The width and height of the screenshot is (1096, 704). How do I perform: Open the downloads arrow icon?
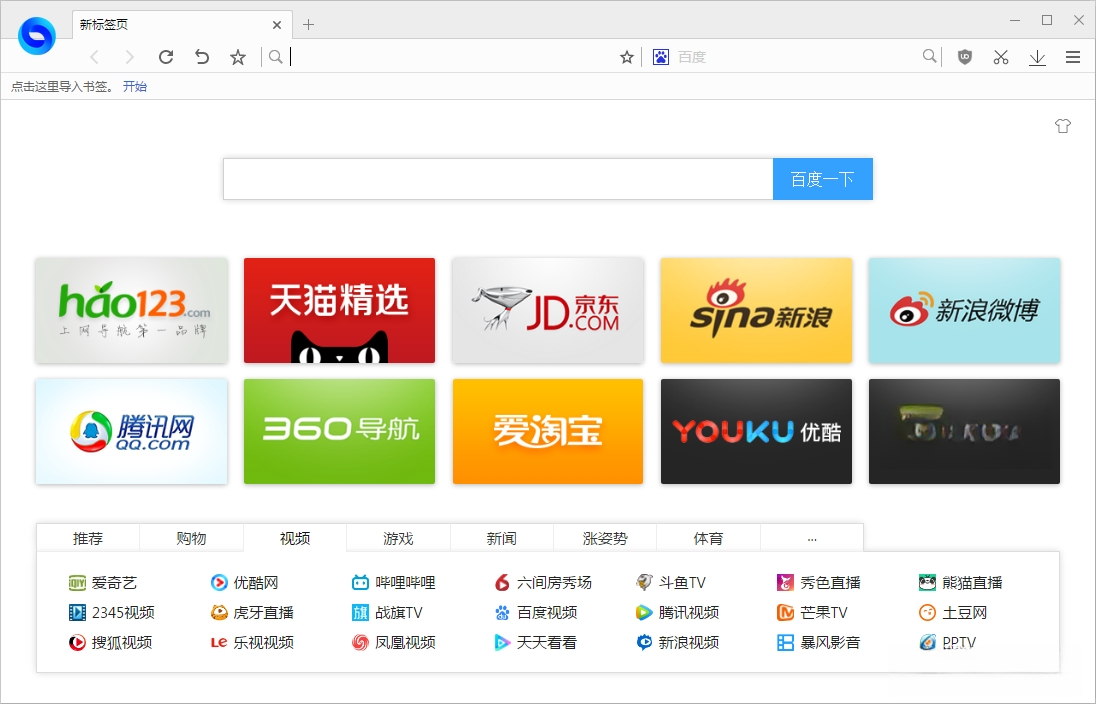click(x=1037, y=57)
